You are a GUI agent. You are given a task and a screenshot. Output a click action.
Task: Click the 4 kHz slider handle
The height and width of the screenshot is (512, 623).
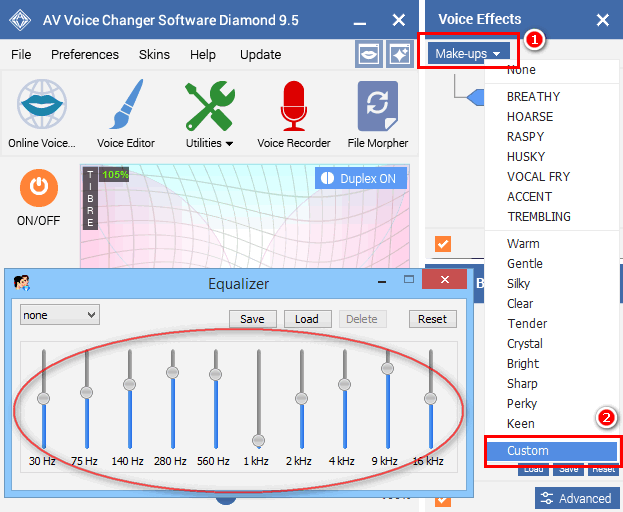click(344, 384)
